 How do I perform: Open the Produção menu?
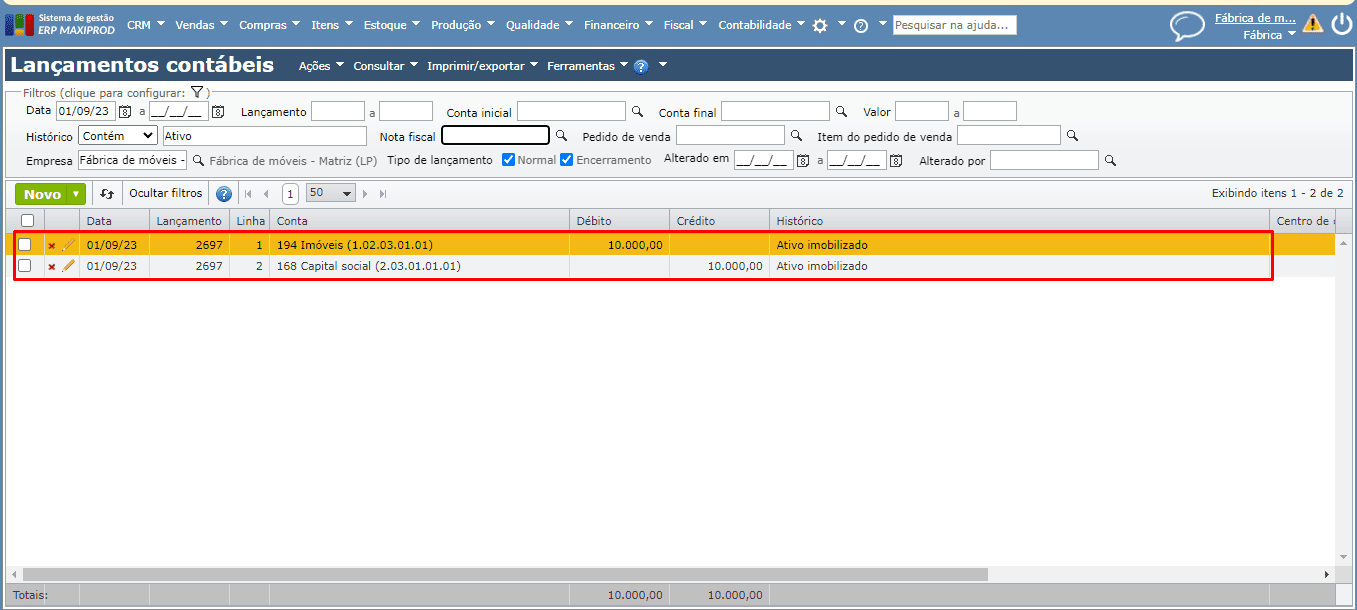[463, 25]
